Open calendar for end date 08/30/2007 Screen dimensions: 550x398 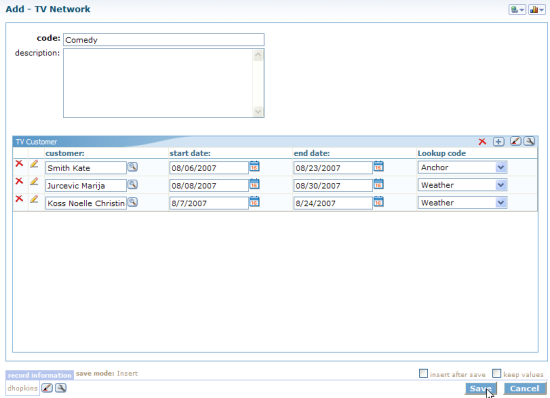(378, 184)
